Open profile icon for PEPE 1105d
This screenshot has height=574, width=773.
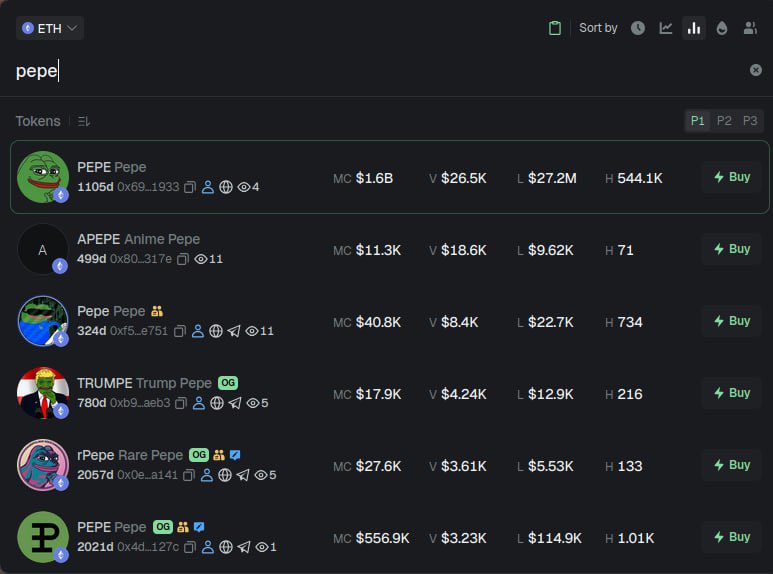pyautogui.click(x=208, y=187)
